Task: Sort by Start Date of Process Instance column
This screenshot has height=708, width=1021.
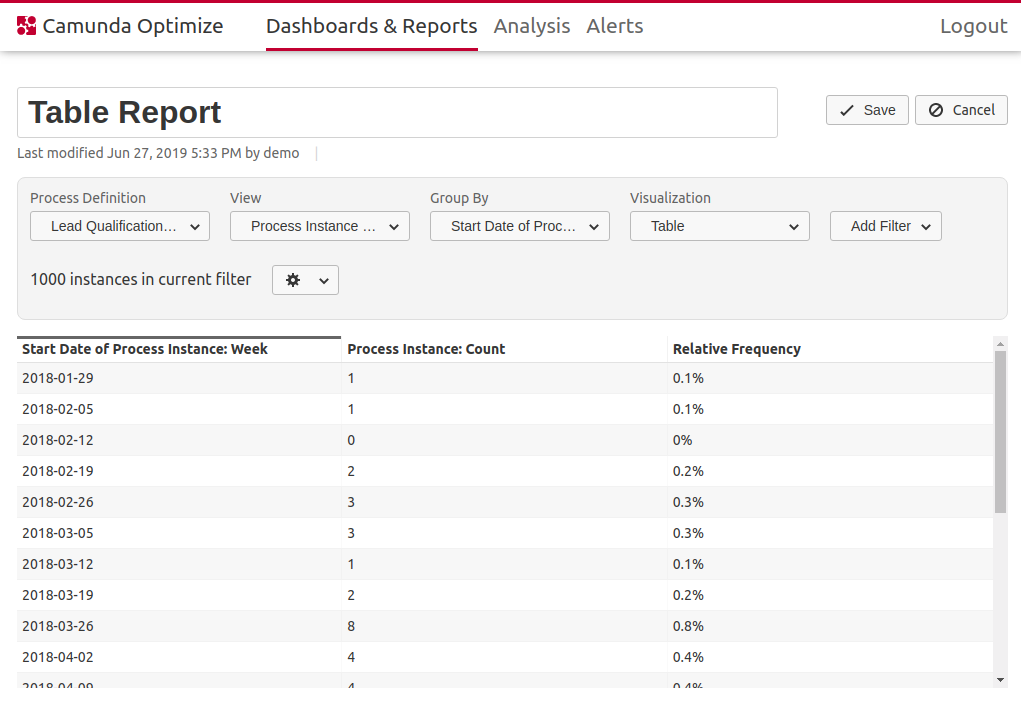Action: 145,349
